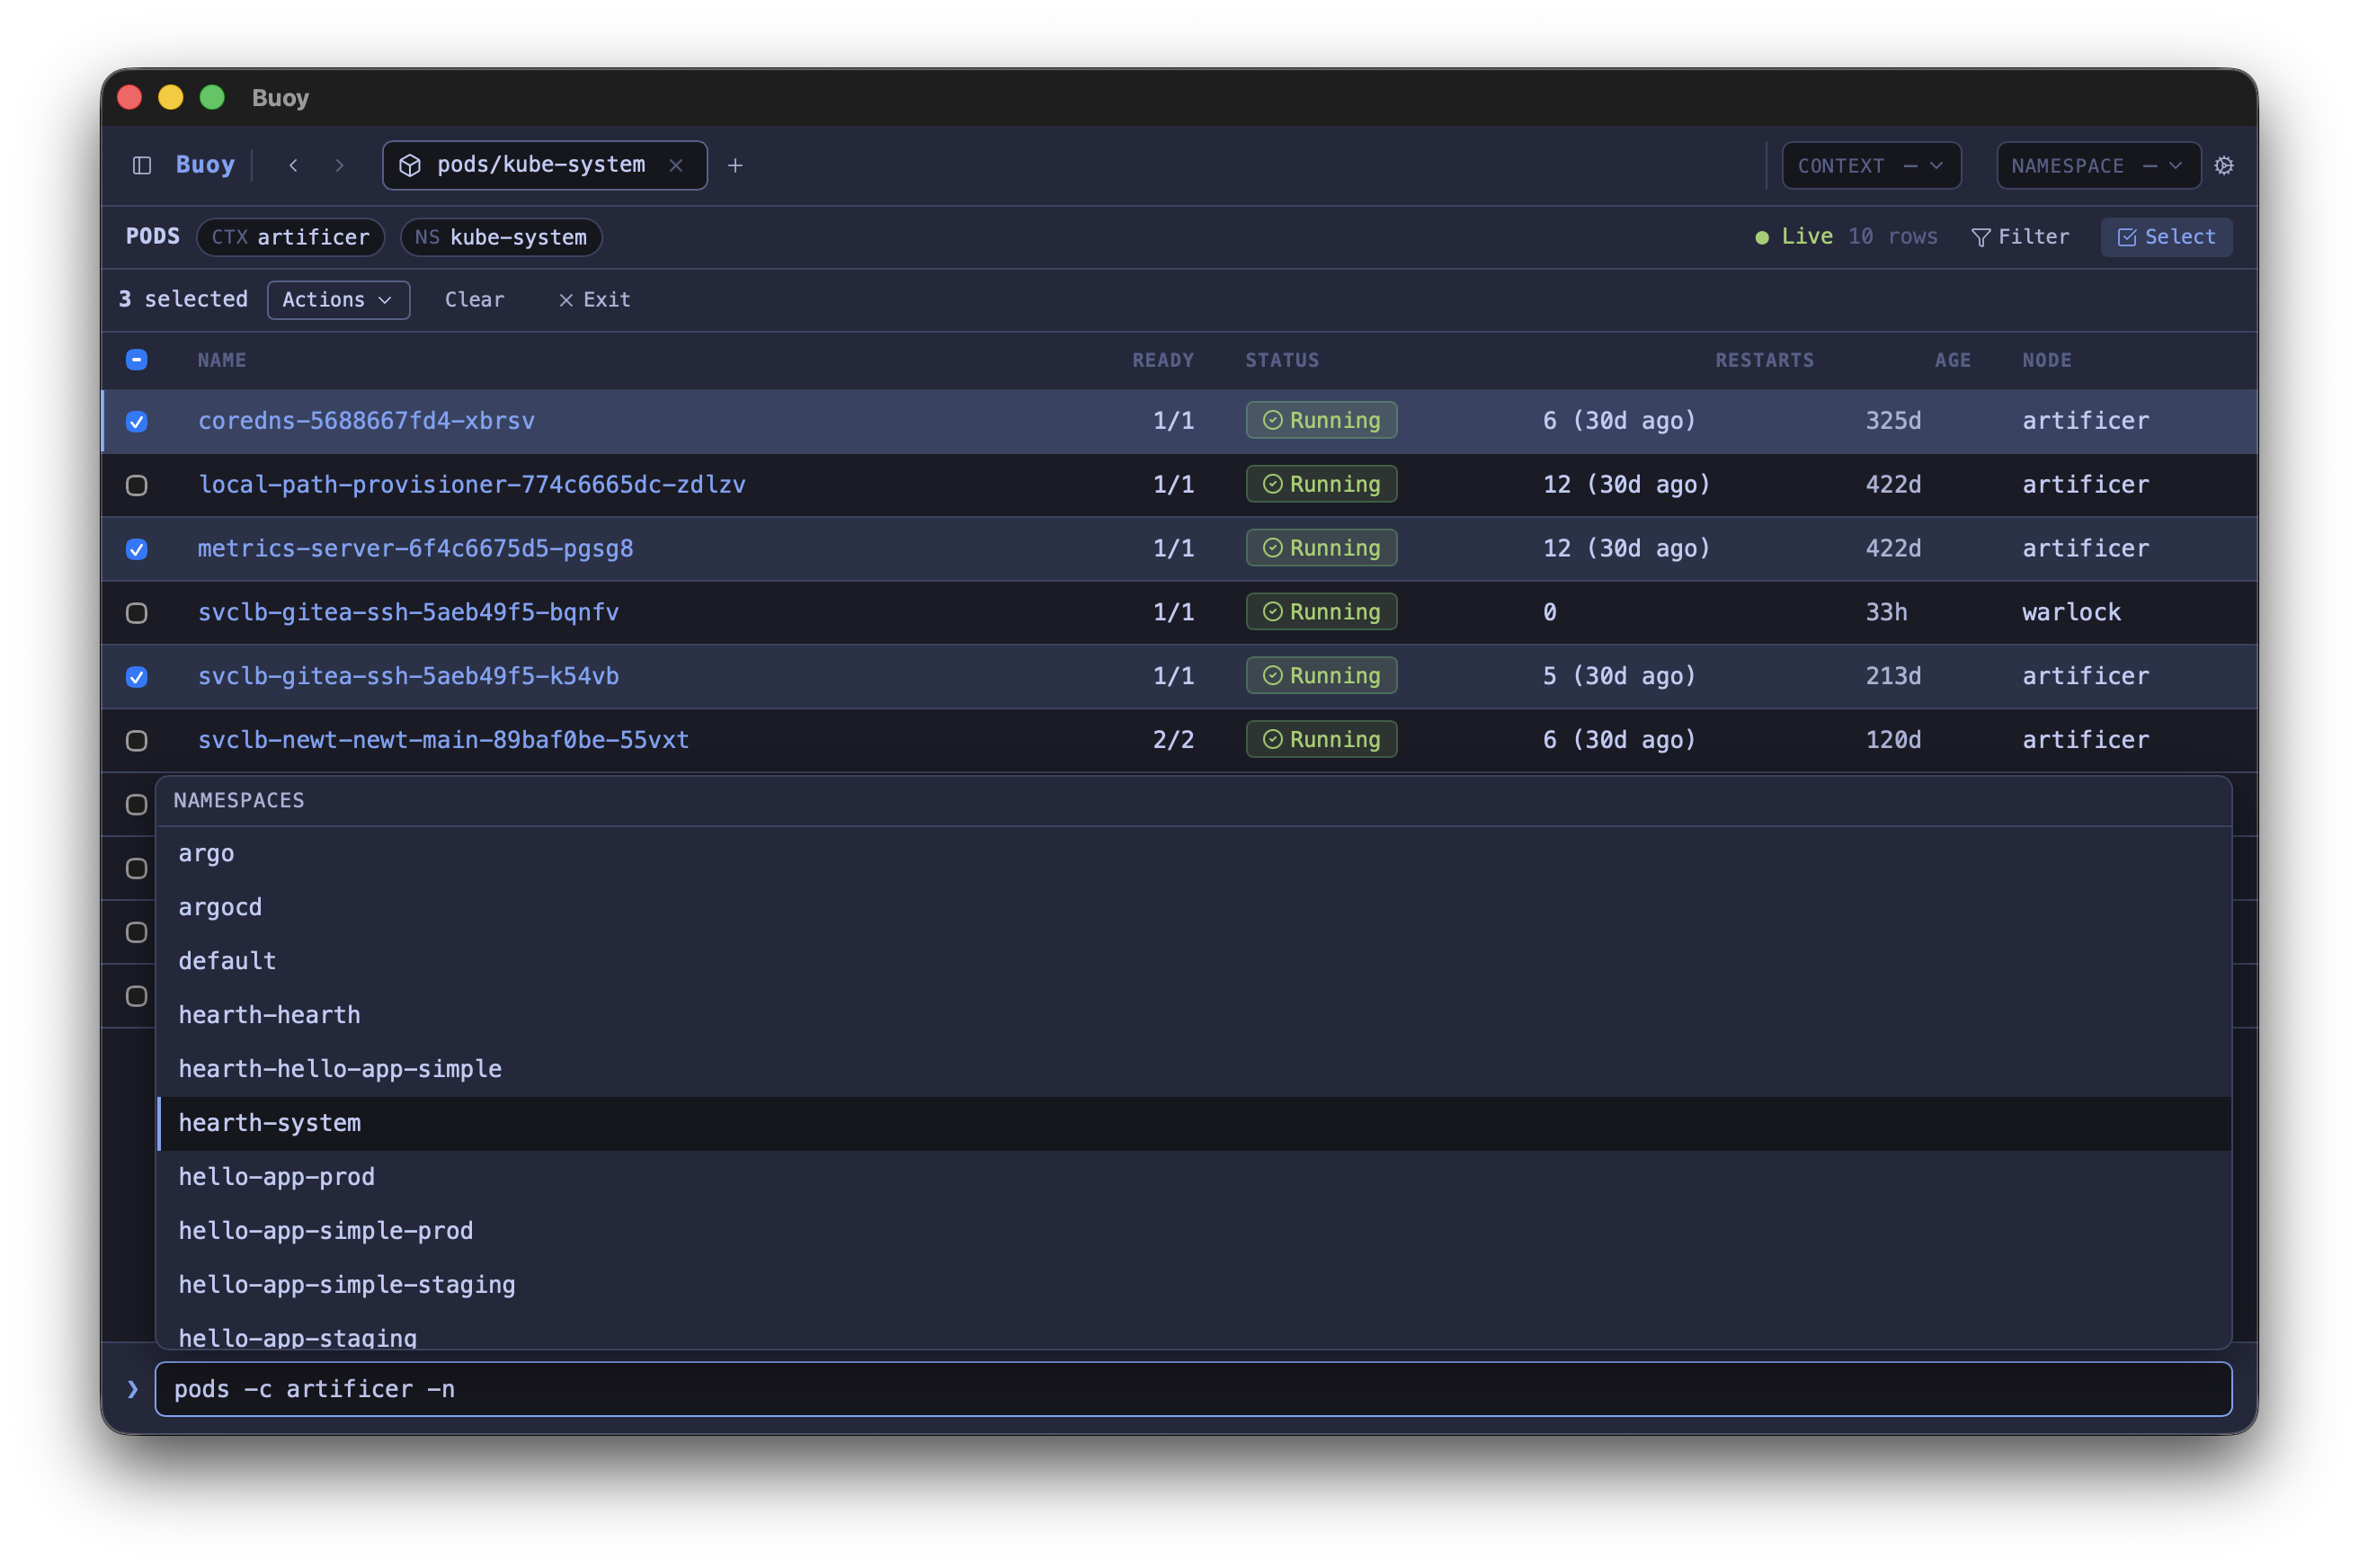Check the svclb-gitea-ssh-5aeb49f5-bqnfv checkbox
Image resolution: width=2359 pixels, height=1568 pixels.
[137, 613]
